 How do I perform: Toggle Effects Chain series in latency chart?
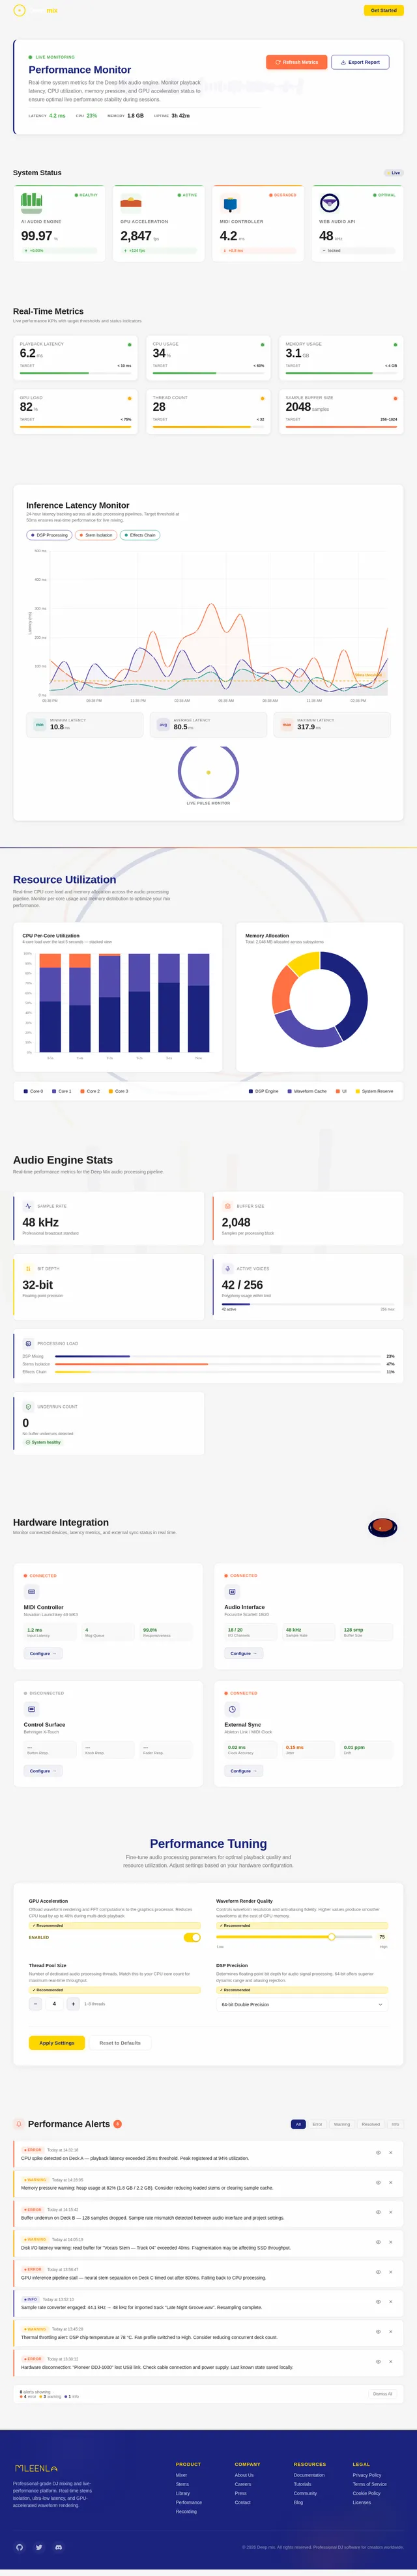click(140, 535)
